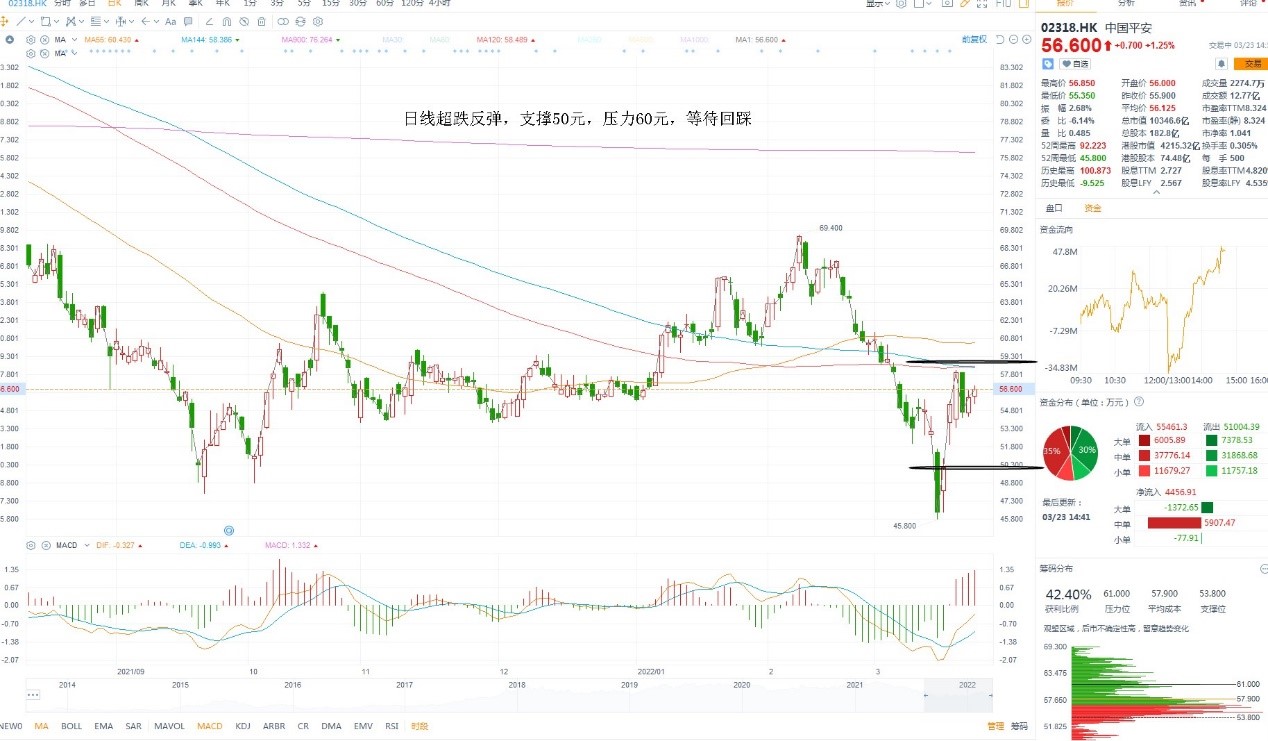Click the blue circle marker above MACD panel
Screen dimensions: 1268x741
coord(229,530)
